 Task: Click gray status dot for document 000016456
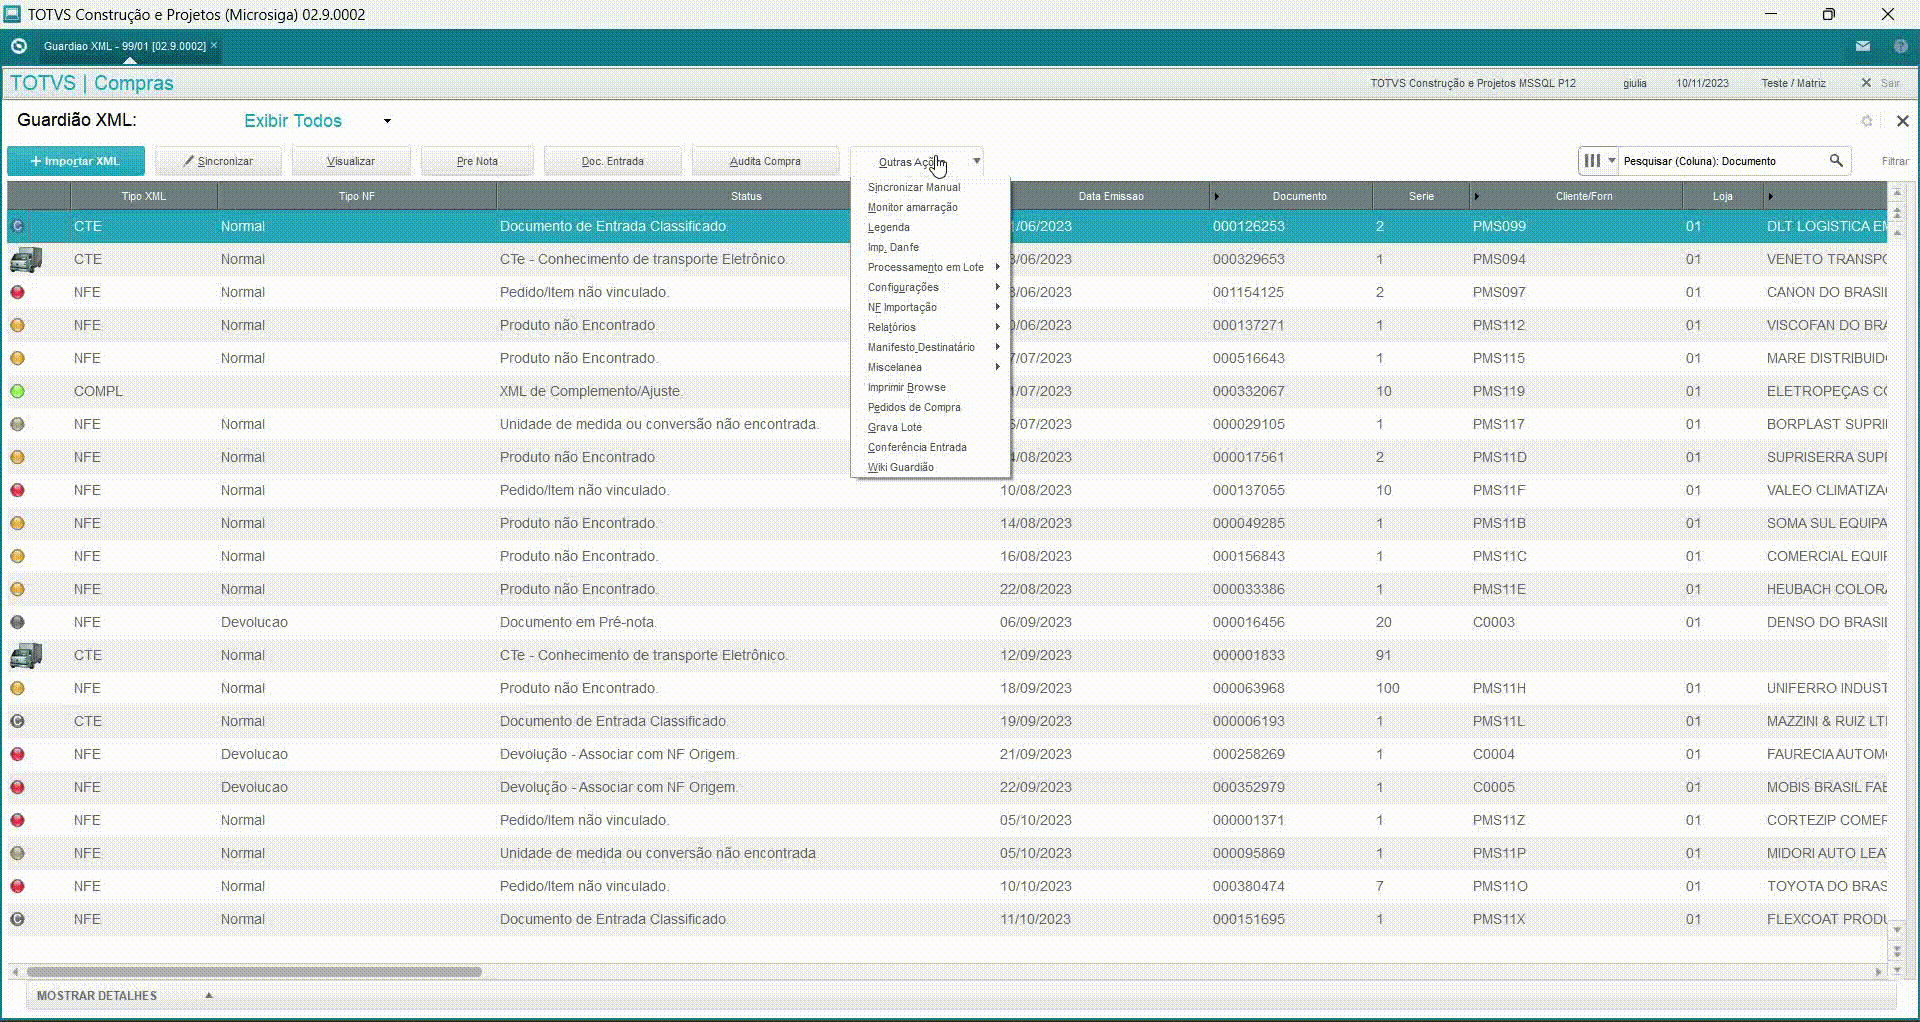[17, 623]
